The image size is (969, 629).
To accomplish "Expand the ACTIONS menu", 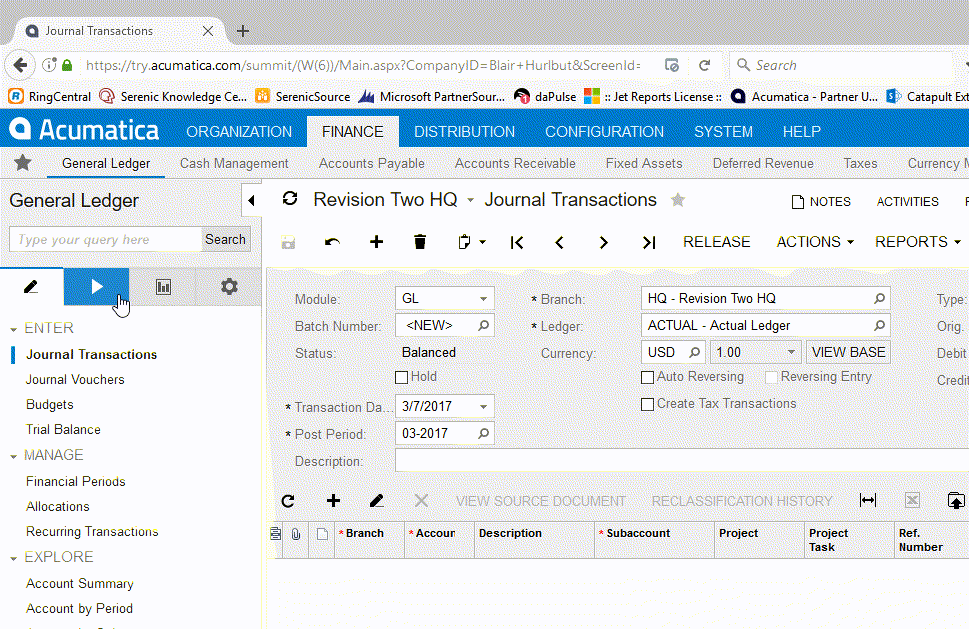I will coord(815,242).
